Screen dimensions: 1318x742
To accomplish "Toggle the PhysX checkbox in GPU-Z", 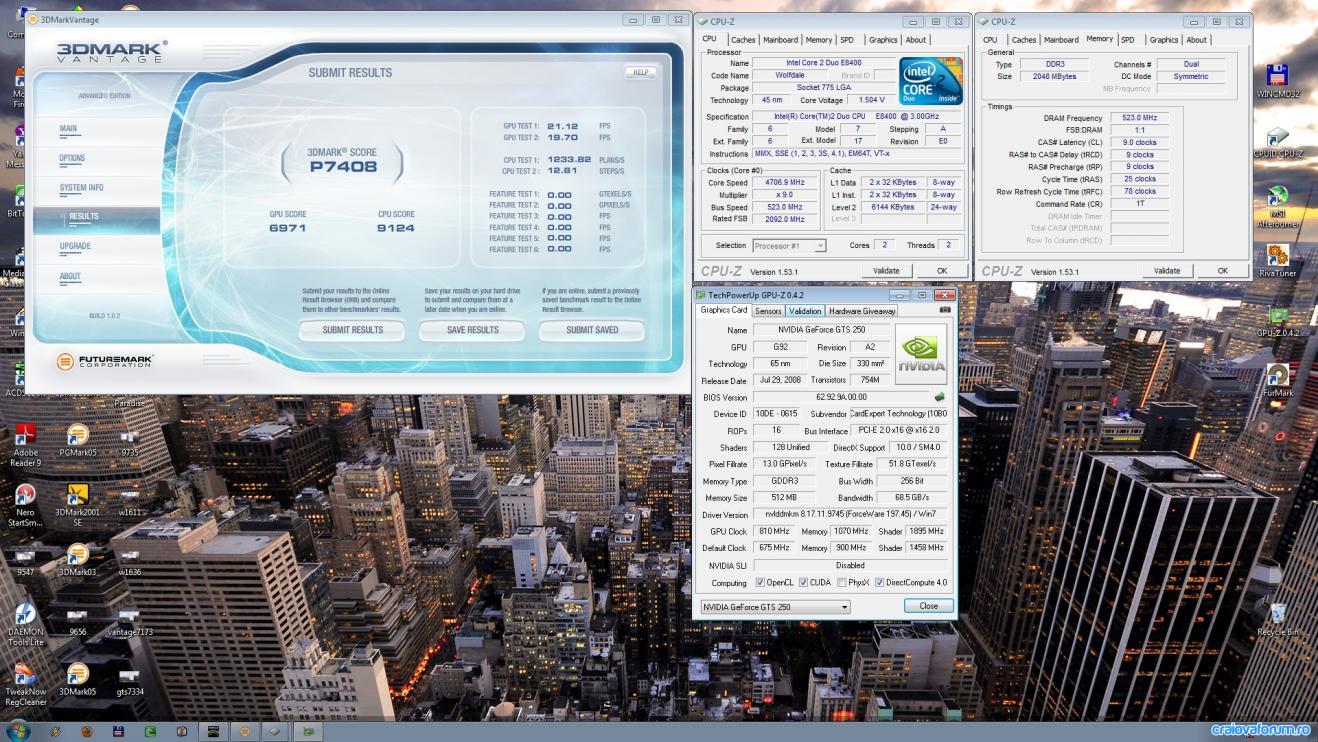I will (841, 582).
